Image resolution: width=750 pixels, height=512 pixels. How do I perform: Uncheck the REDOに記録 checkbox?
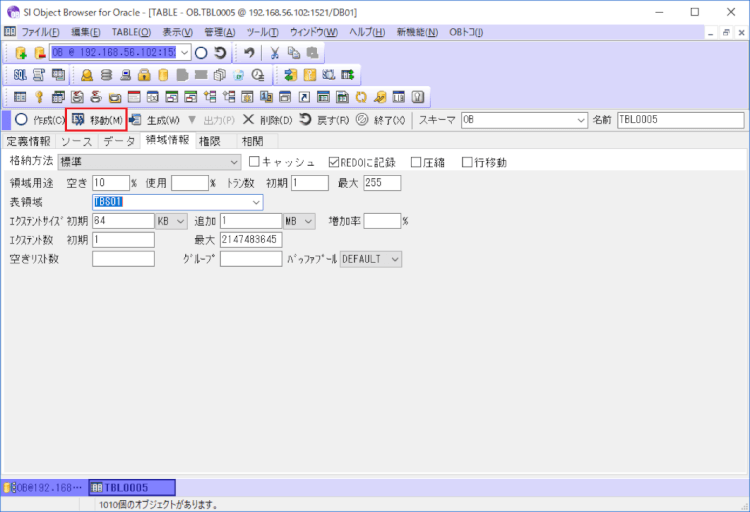point(334,162)
